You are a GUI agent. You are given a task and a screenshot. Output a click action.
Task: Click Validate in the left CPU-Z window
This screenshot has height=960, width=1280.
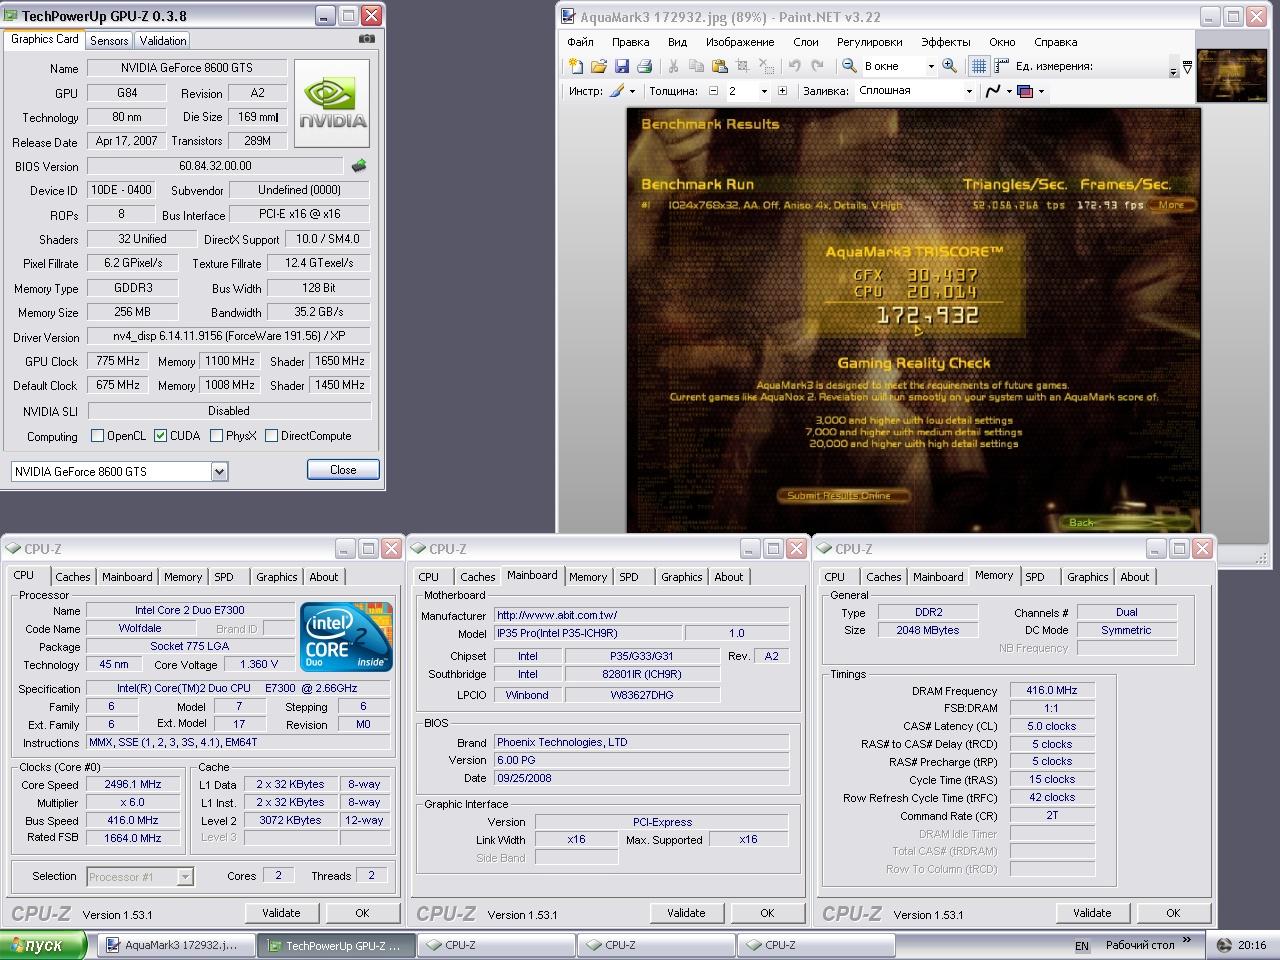coord(281,913)
